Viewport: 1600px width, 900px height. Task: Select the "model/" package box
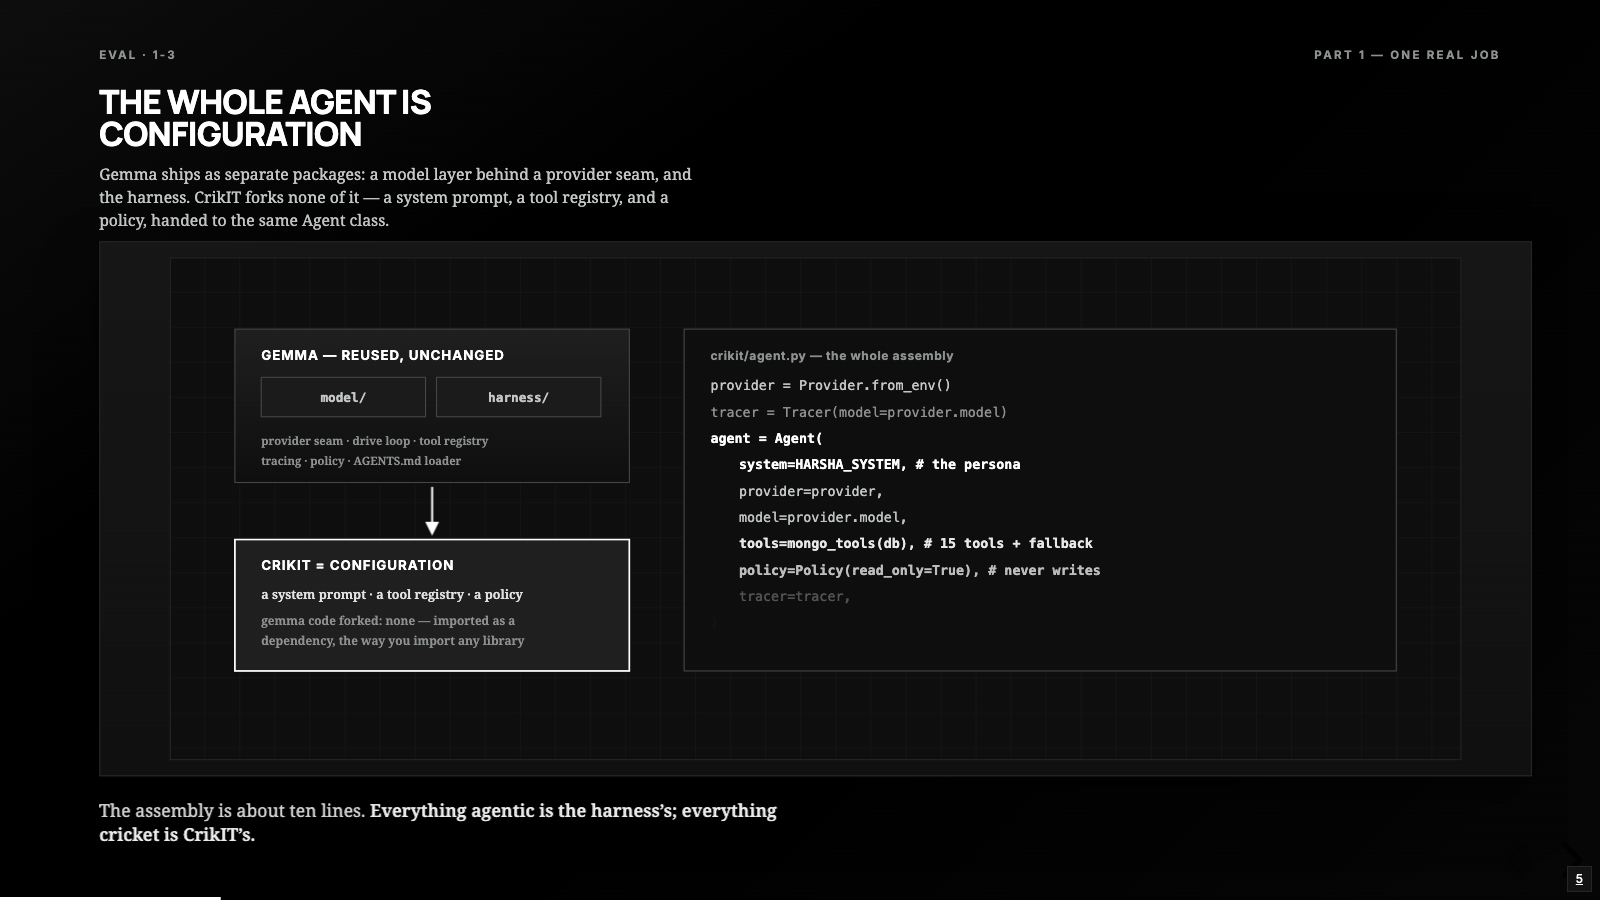click(x=343, y=397)
